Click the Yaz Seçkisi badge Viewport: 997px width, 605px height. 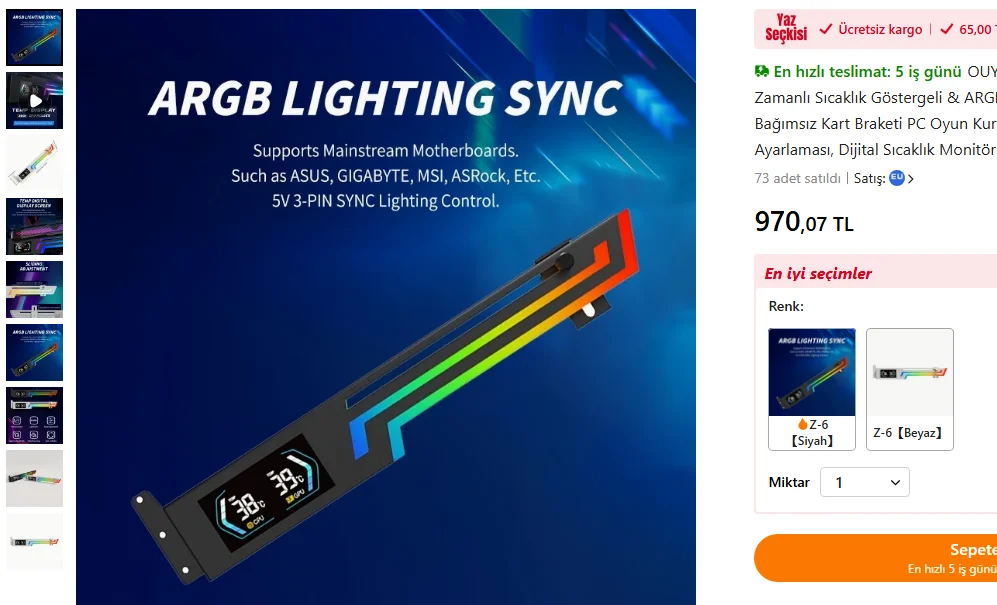(786, 28)
